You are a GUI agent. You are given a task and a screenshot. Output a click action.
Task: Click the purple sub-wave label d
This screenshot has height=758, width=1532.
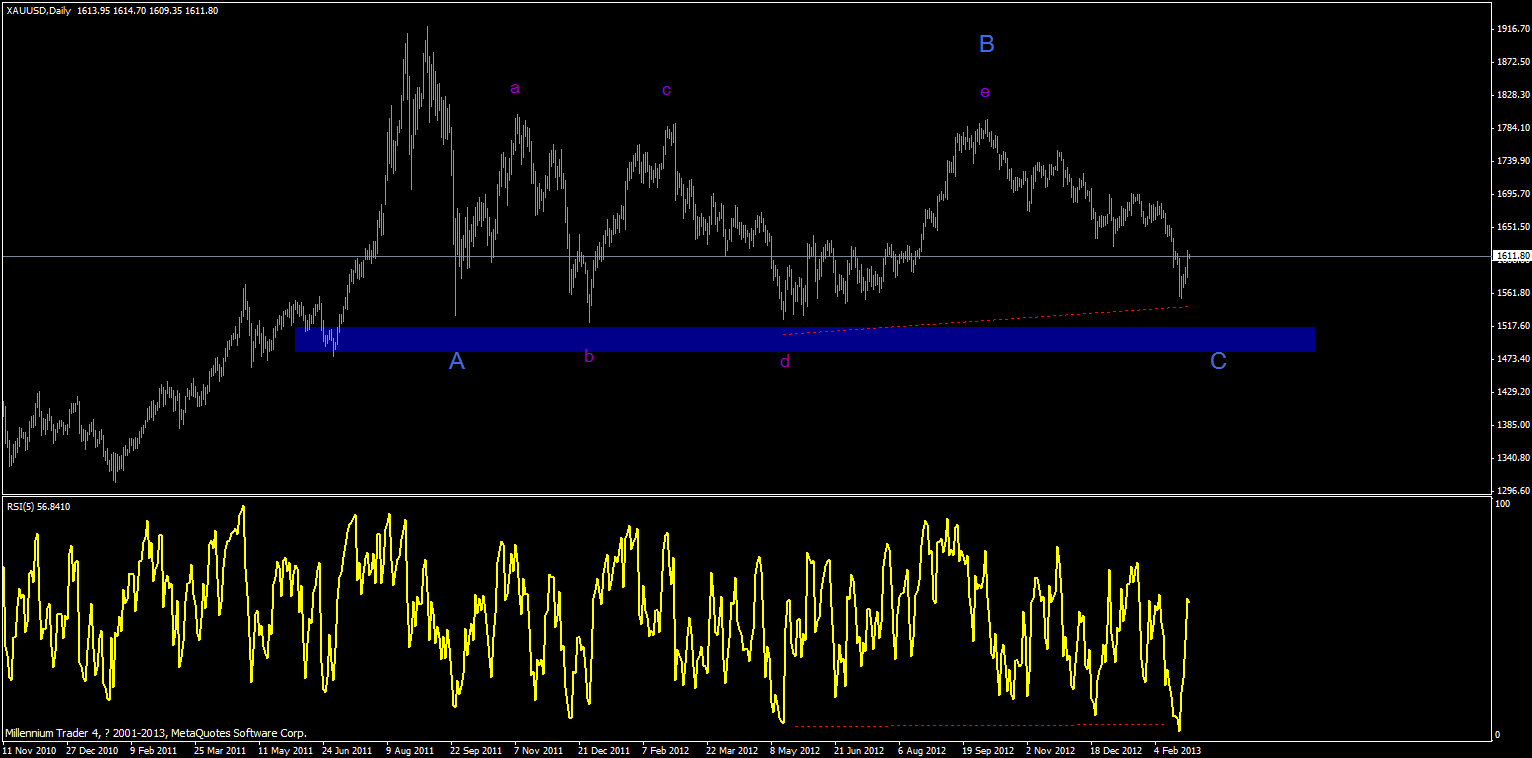coord(785,361)
